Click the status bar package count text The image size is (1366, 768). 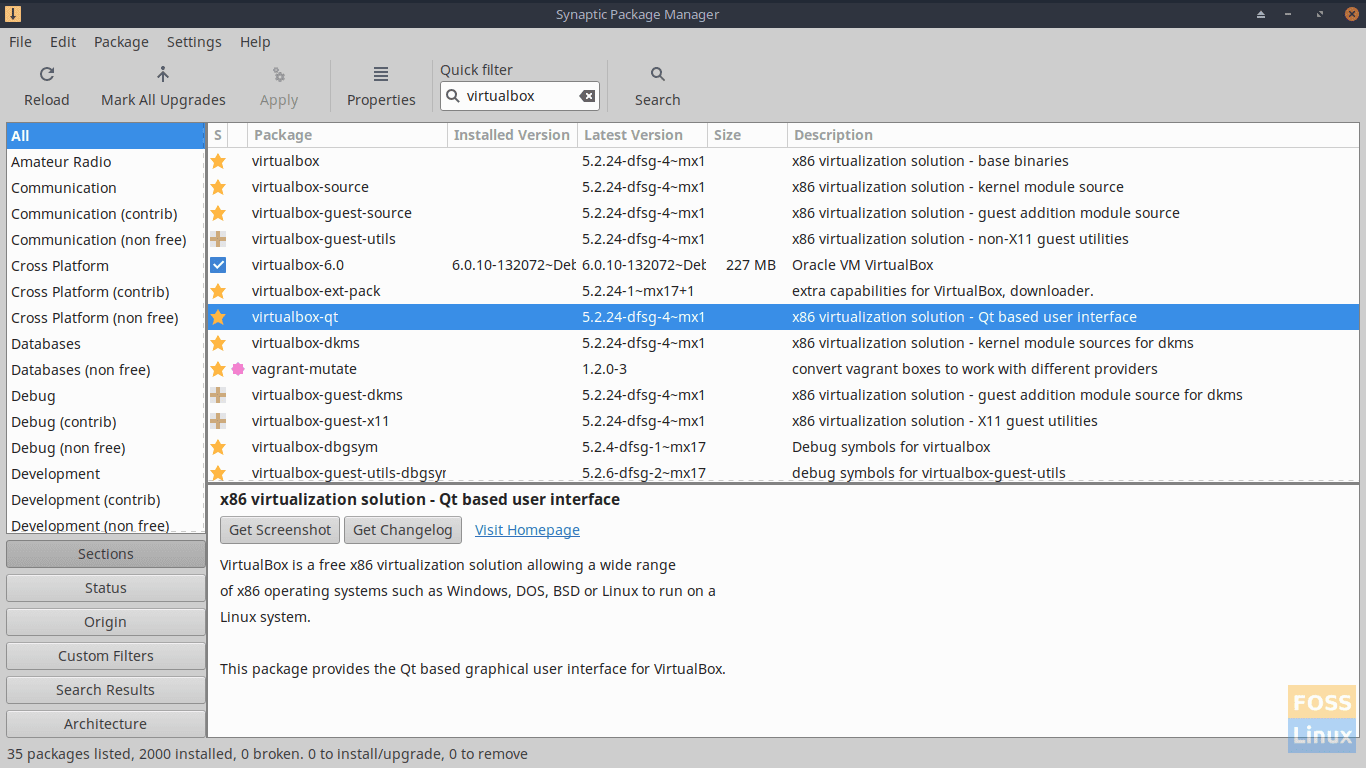click(267, 754)
